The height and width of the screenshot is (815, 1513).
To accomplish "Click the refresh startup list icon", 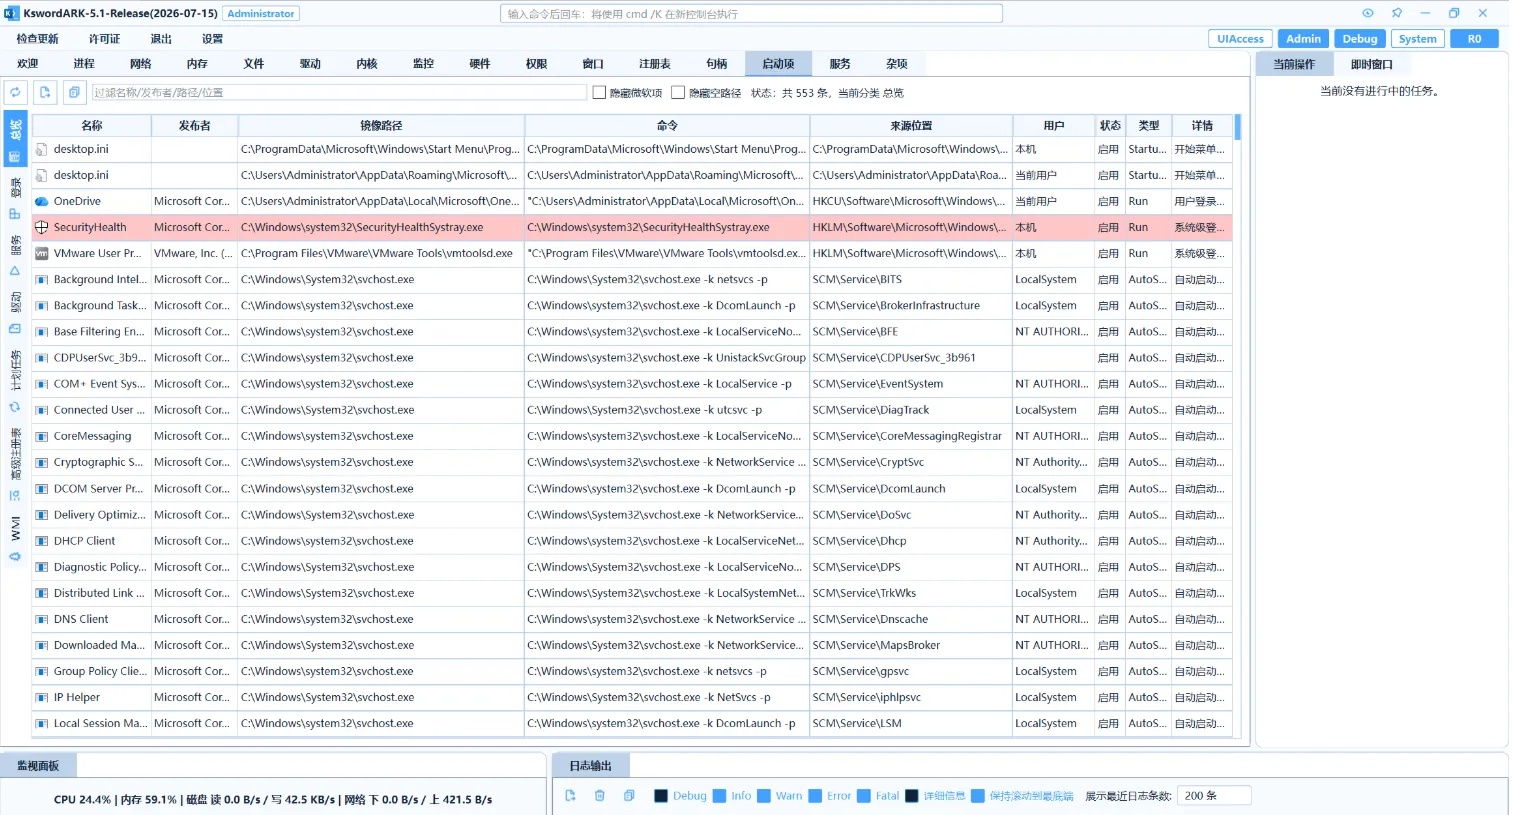I will [16, 92].
